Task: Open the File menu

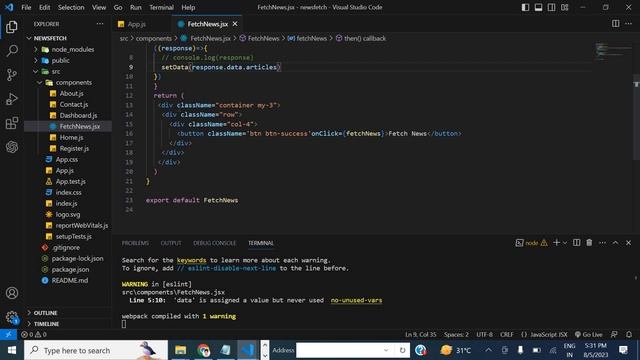Action: 26,7
